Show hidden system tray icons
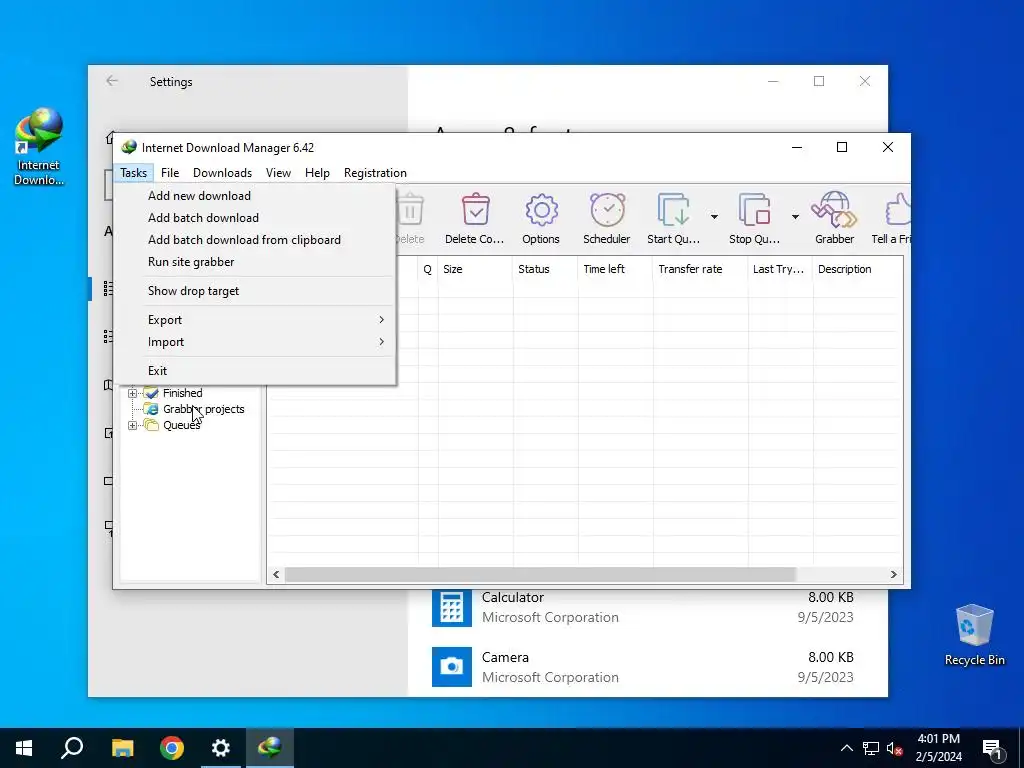This screenshot has height=768, width=1024. [x=846, y=748]
